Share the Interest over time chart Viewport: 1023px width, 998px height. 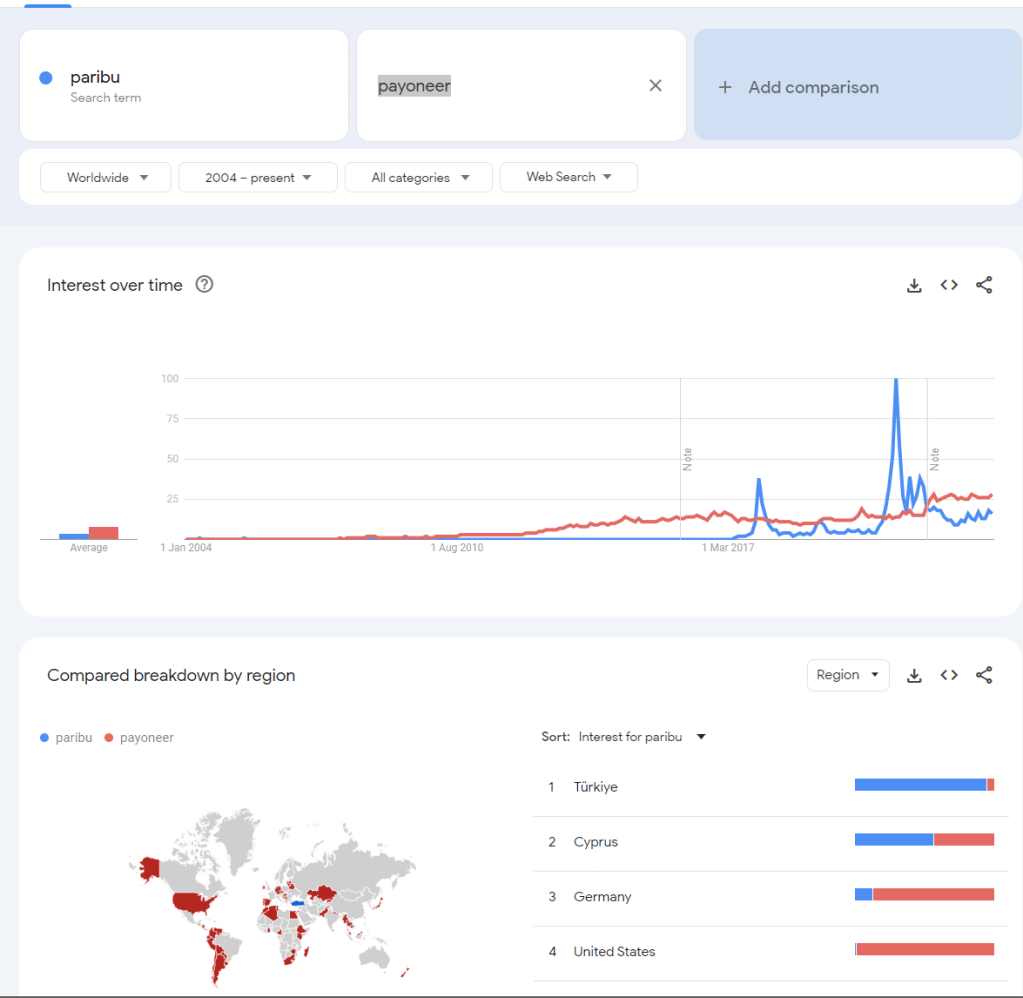point(984,285)
